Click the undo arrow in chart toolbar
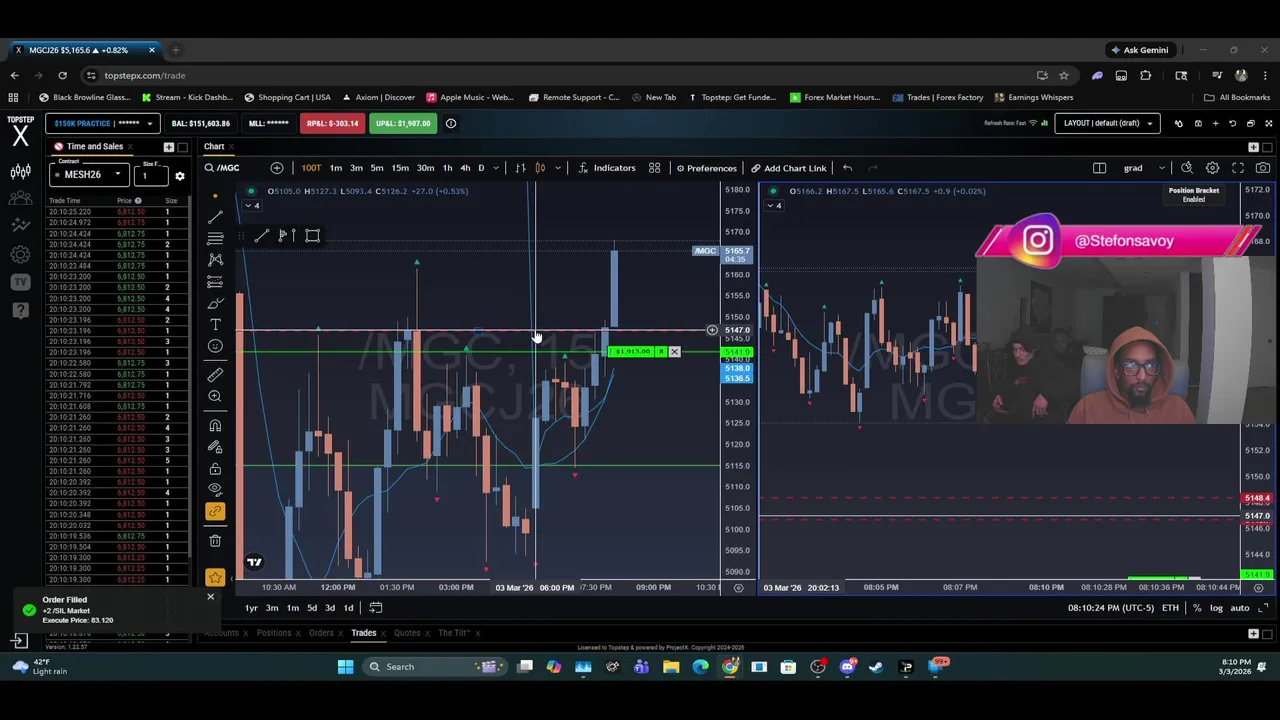The height and width of the screenshot is (720, 1280). tap(847, 168)
